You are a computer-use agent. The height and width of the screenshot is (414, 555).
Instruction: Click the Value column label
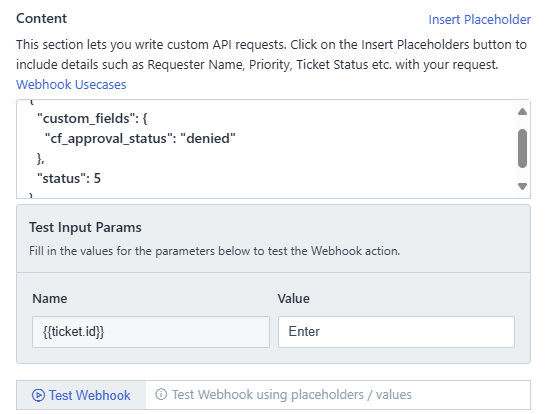(293, 299)
